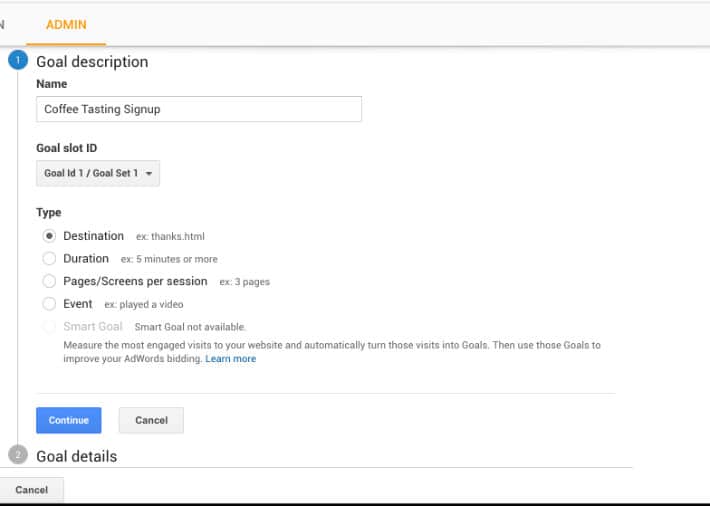Click the goal Name input field
Image resolution: width=710 pixels, height=506 pixels.
(x=198, y=109)
